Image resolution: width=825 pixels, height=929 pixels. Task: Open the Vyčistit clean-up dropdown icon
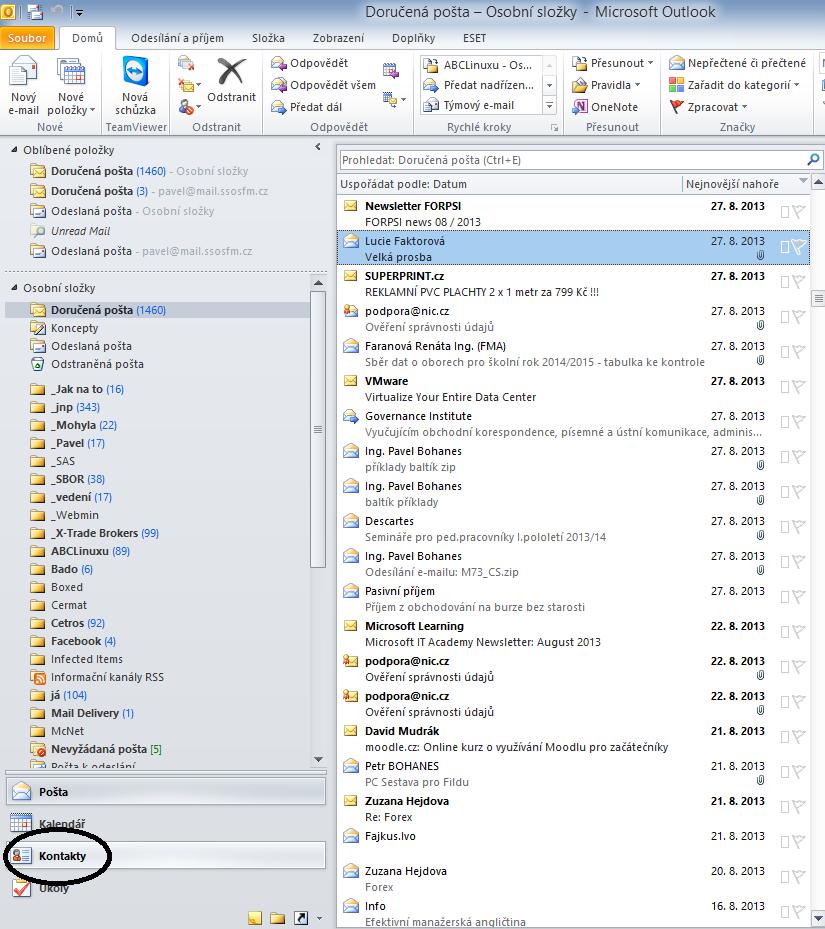(x=189, y=85)
